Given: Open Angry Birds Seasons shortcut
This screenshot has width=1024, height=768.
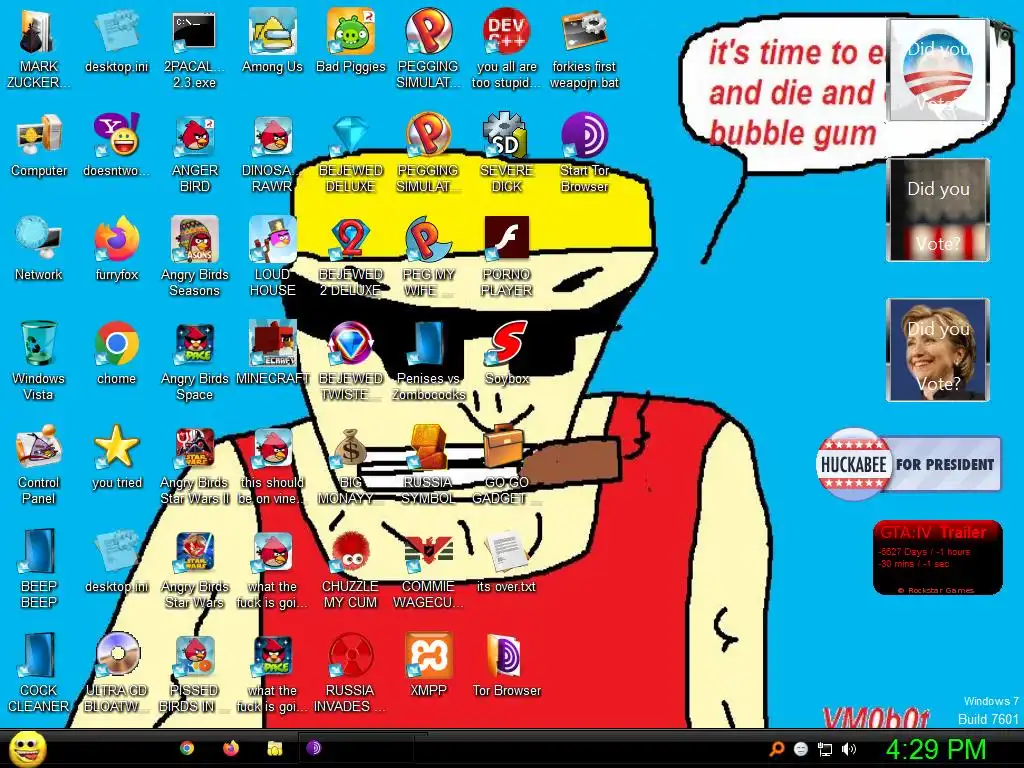Looking at the screenshot, I should point(195,257).
